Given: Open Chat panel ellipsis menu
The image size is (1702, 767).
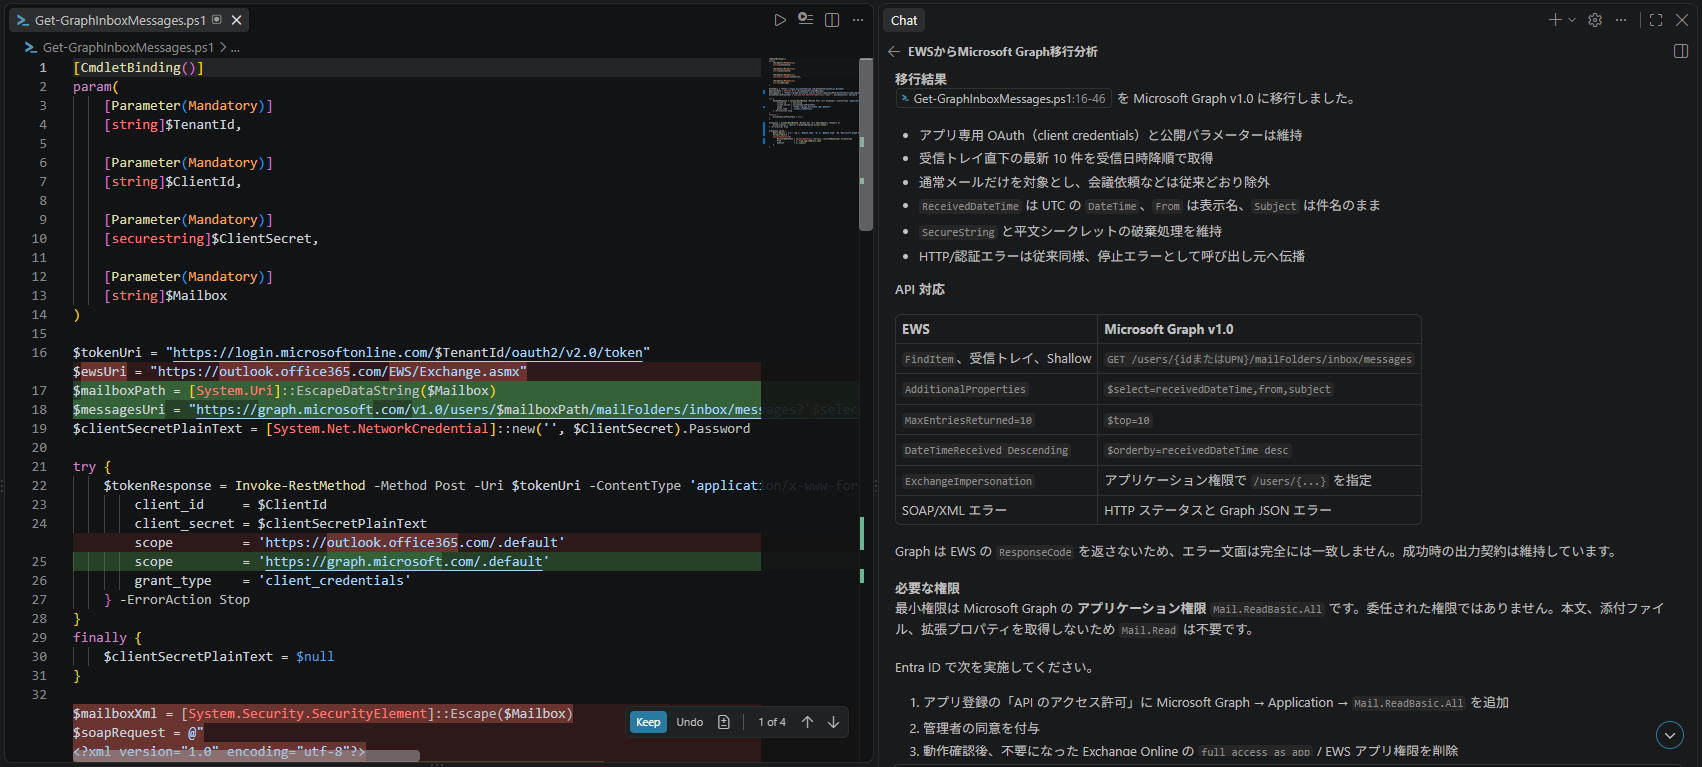Looking at the screenshot, I should click(x=1621, y=20).
